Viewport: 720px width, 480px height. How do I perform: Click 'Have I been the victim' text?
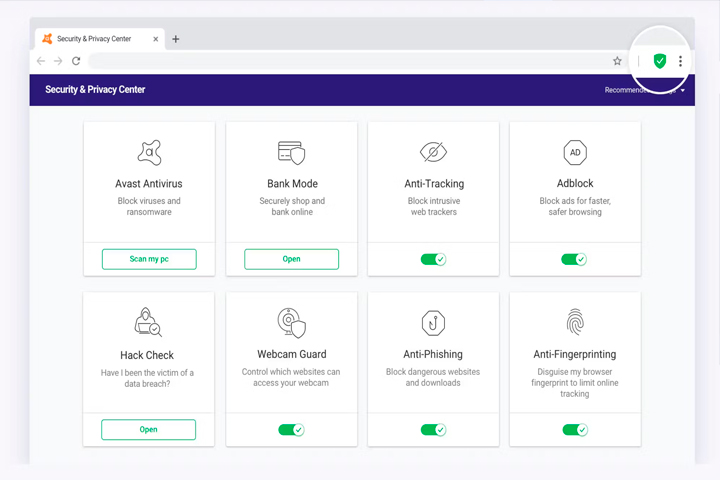(147, 378)
